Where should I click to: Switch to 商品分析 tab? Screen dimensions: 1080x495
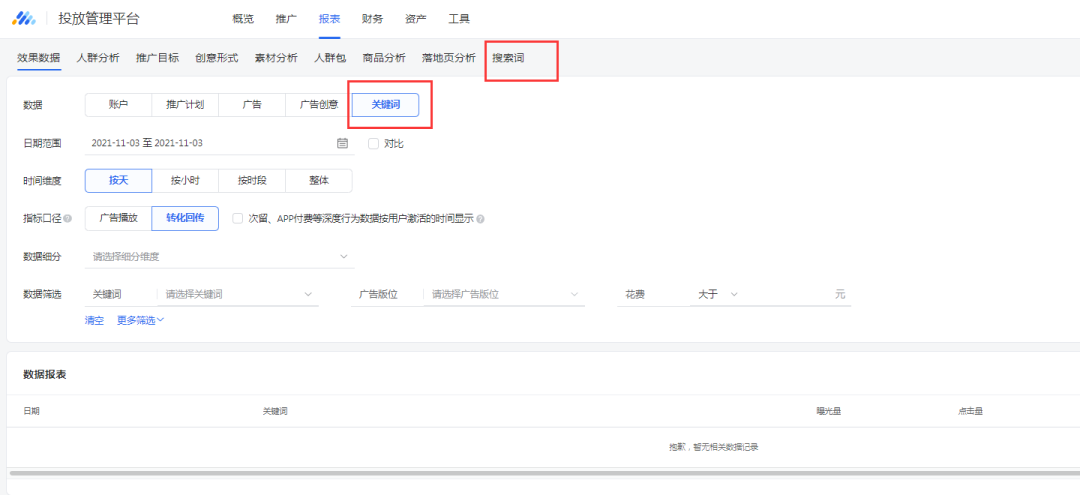click(x=384, y=58)
